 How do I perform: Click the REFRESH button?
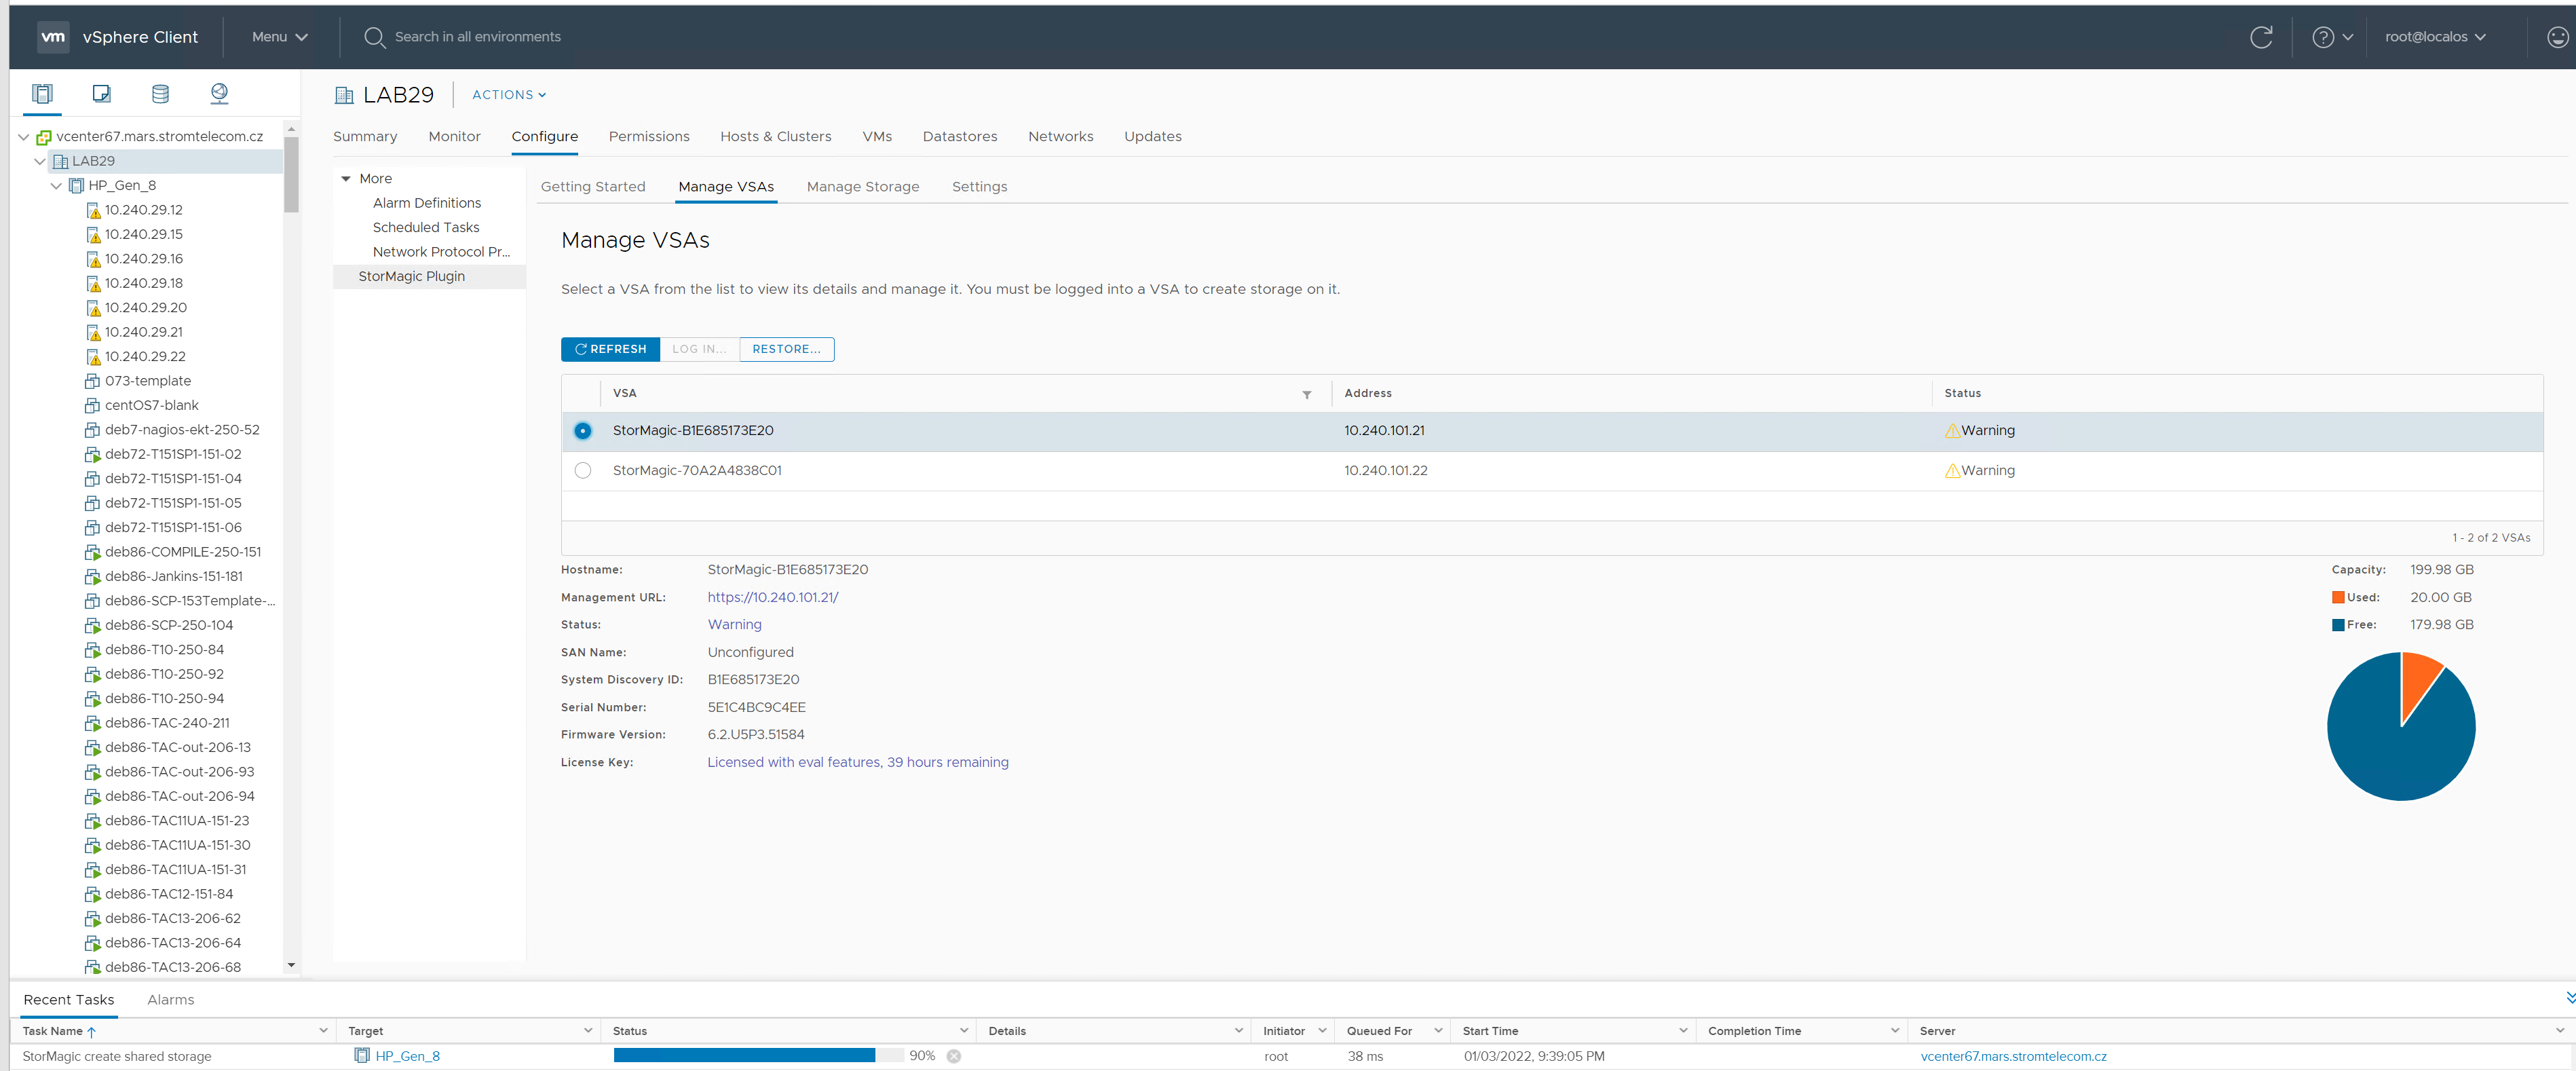point(610,349)
